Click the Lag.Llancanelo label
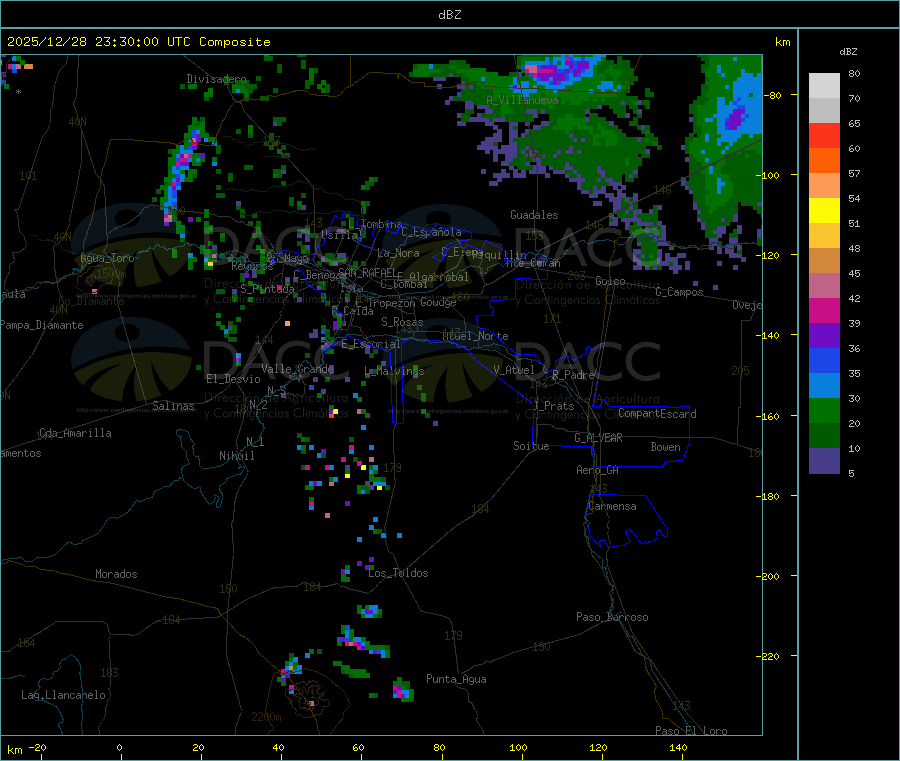Image resolution: width=900 pixels, height=761 pixels. (x=64, y=695)
